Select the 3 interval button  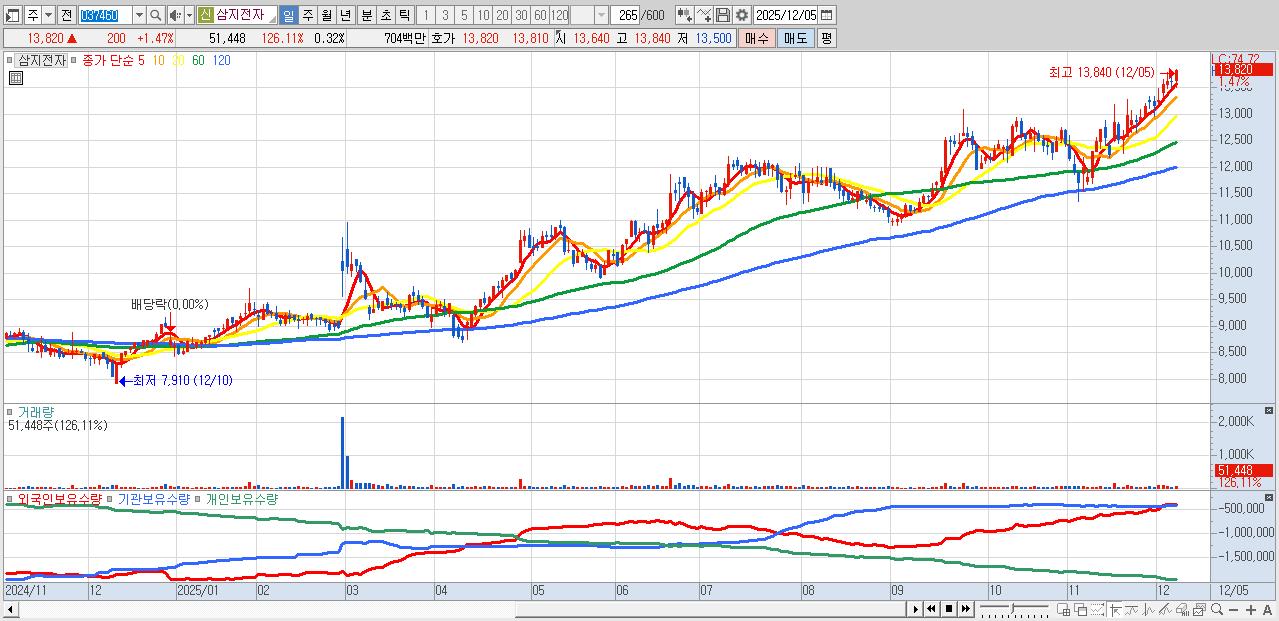pyautogui.click(x=445, y=15)
